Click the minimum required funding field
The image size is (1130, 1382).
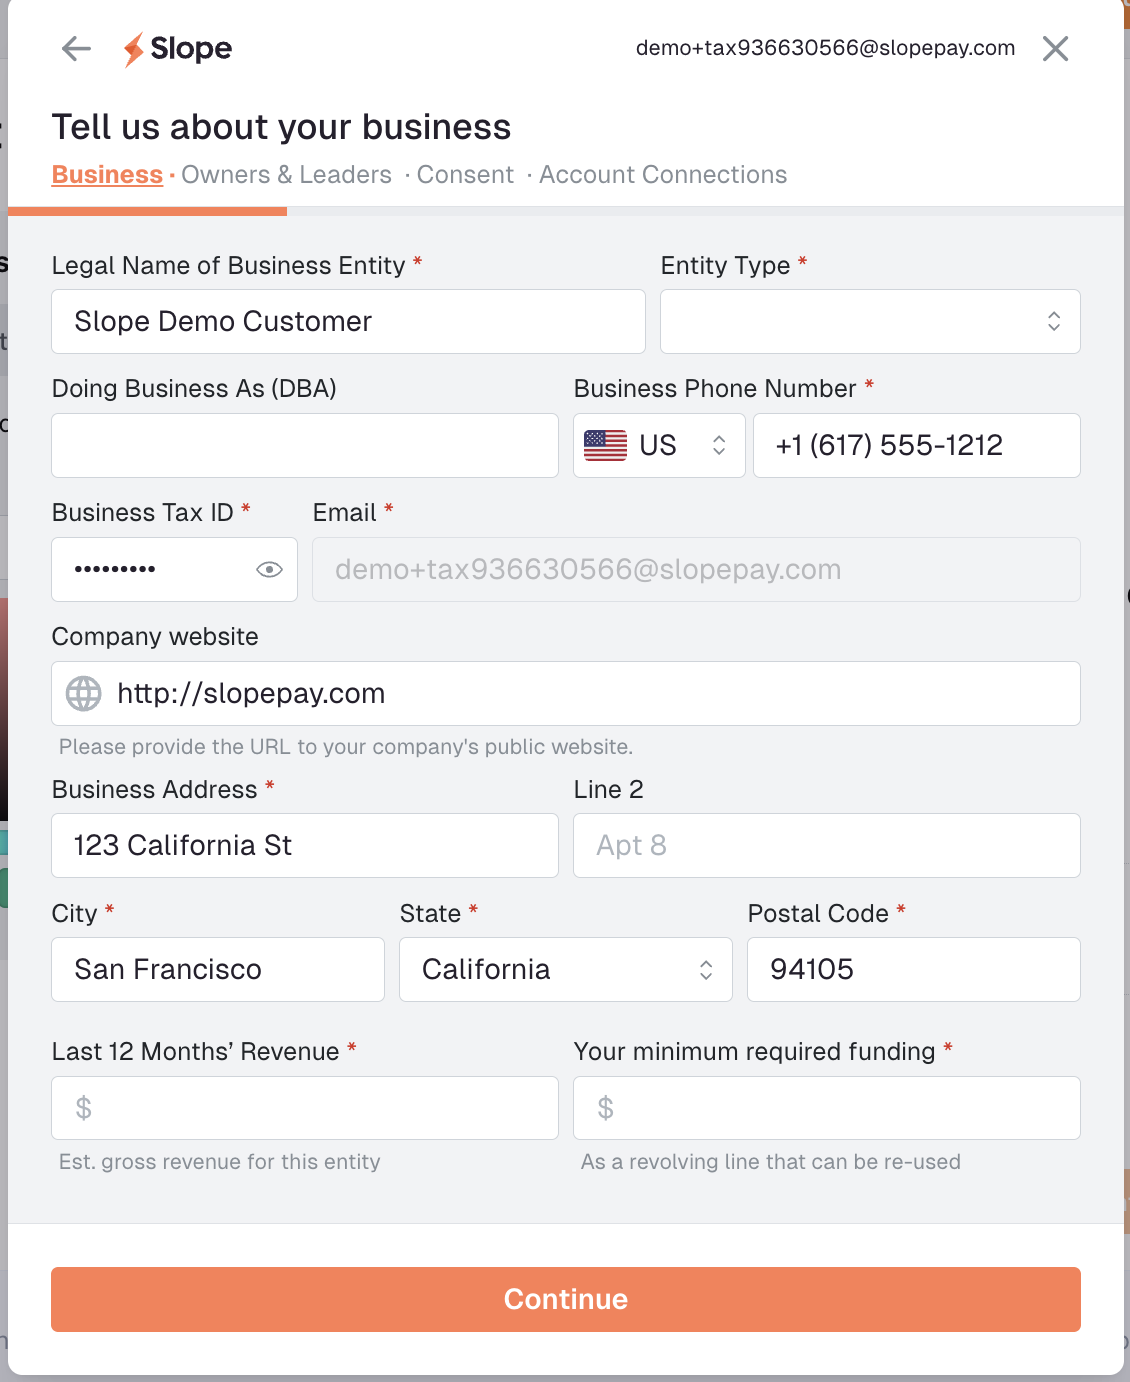coord(827,1108)
